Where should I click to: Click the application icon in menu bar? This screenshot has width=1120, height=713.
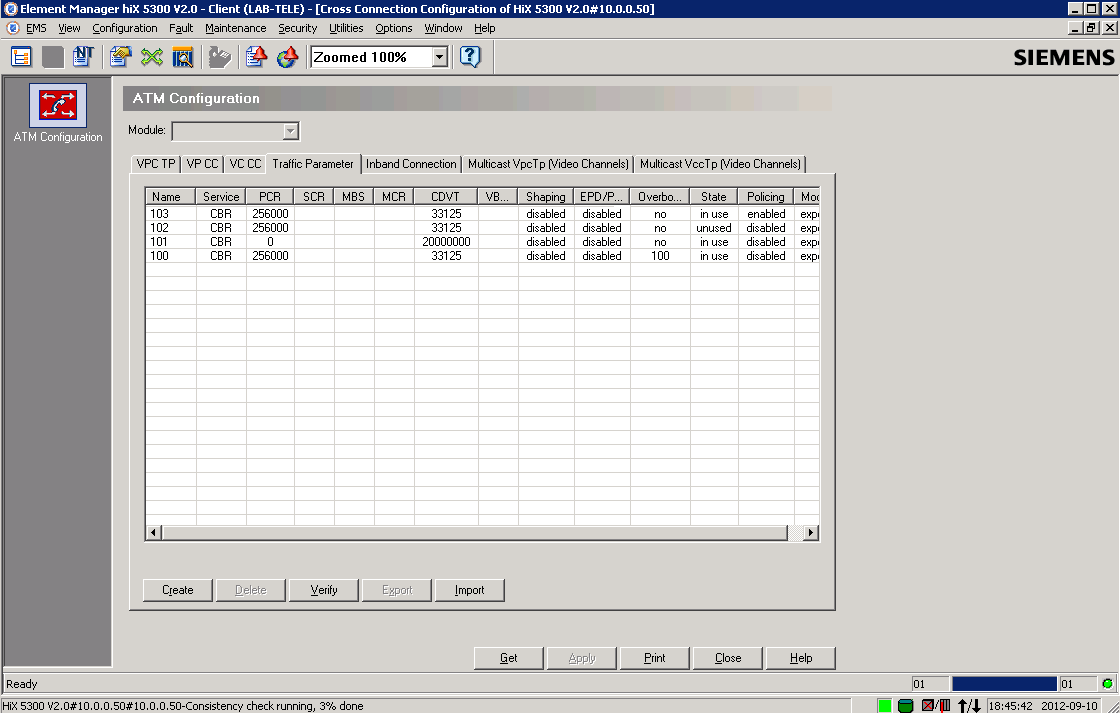pos(12,28)
